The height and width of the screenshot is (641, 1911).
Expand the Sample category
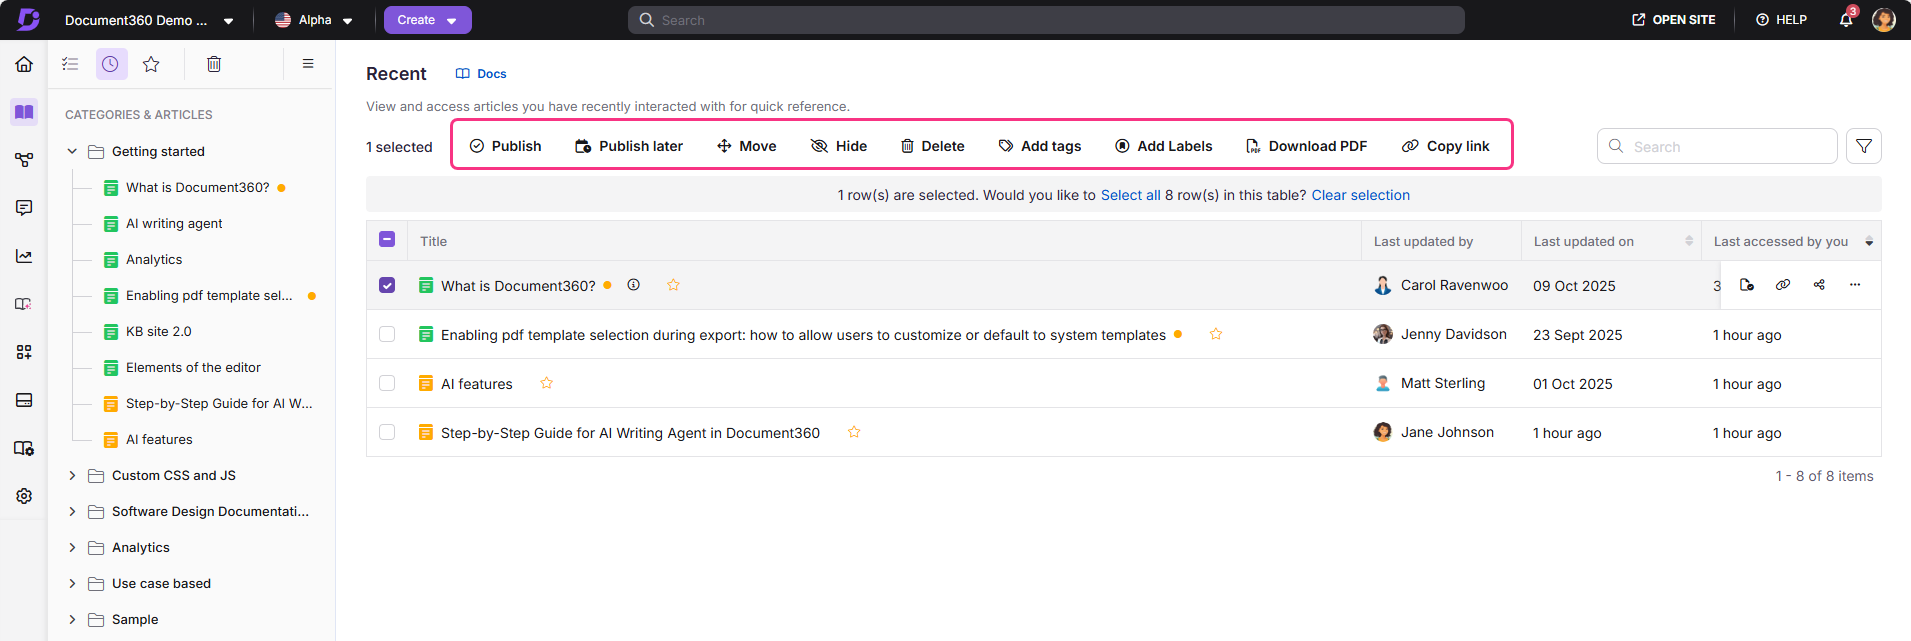click(x=72, y=619)
